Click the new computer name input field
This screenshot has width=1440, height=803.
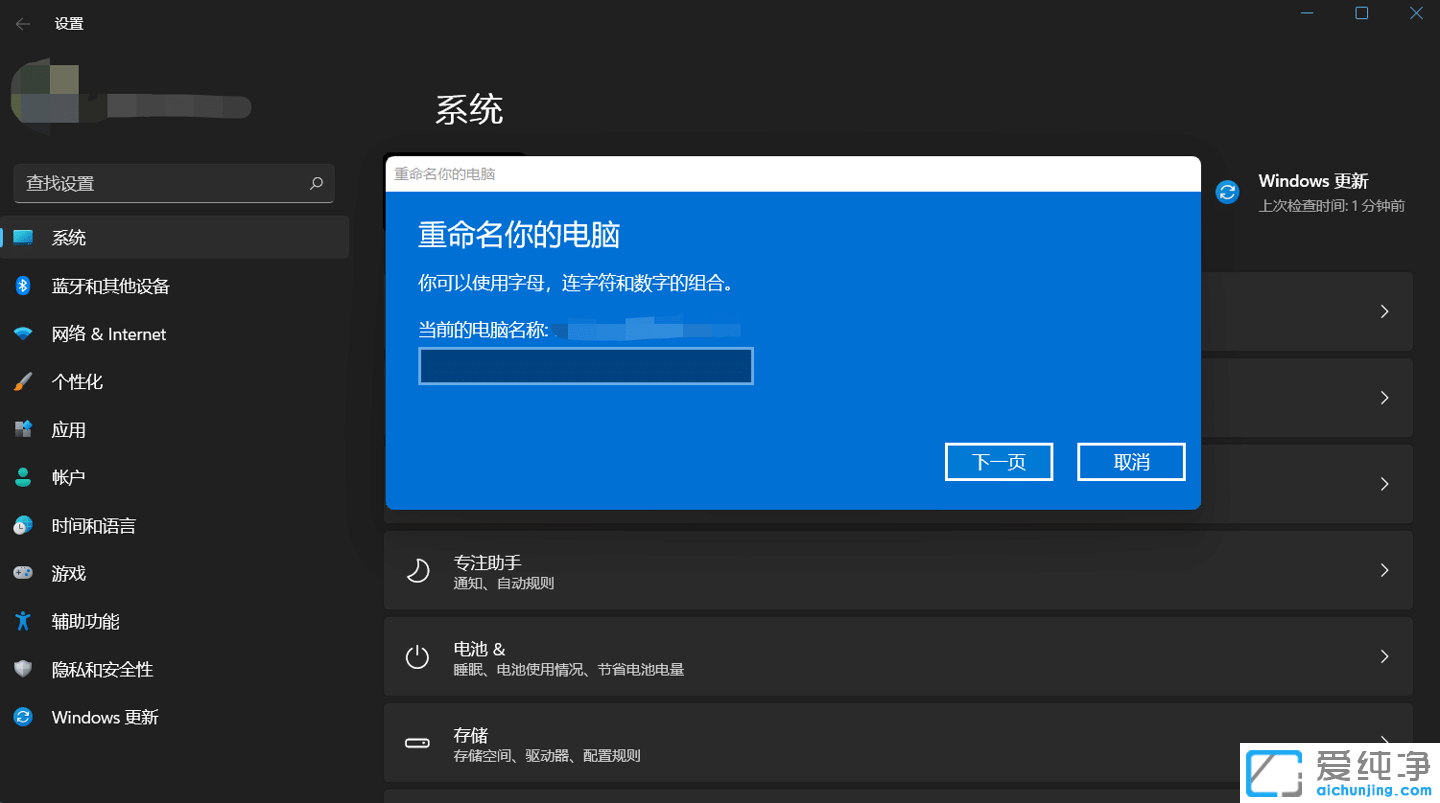tap(585, 366)
